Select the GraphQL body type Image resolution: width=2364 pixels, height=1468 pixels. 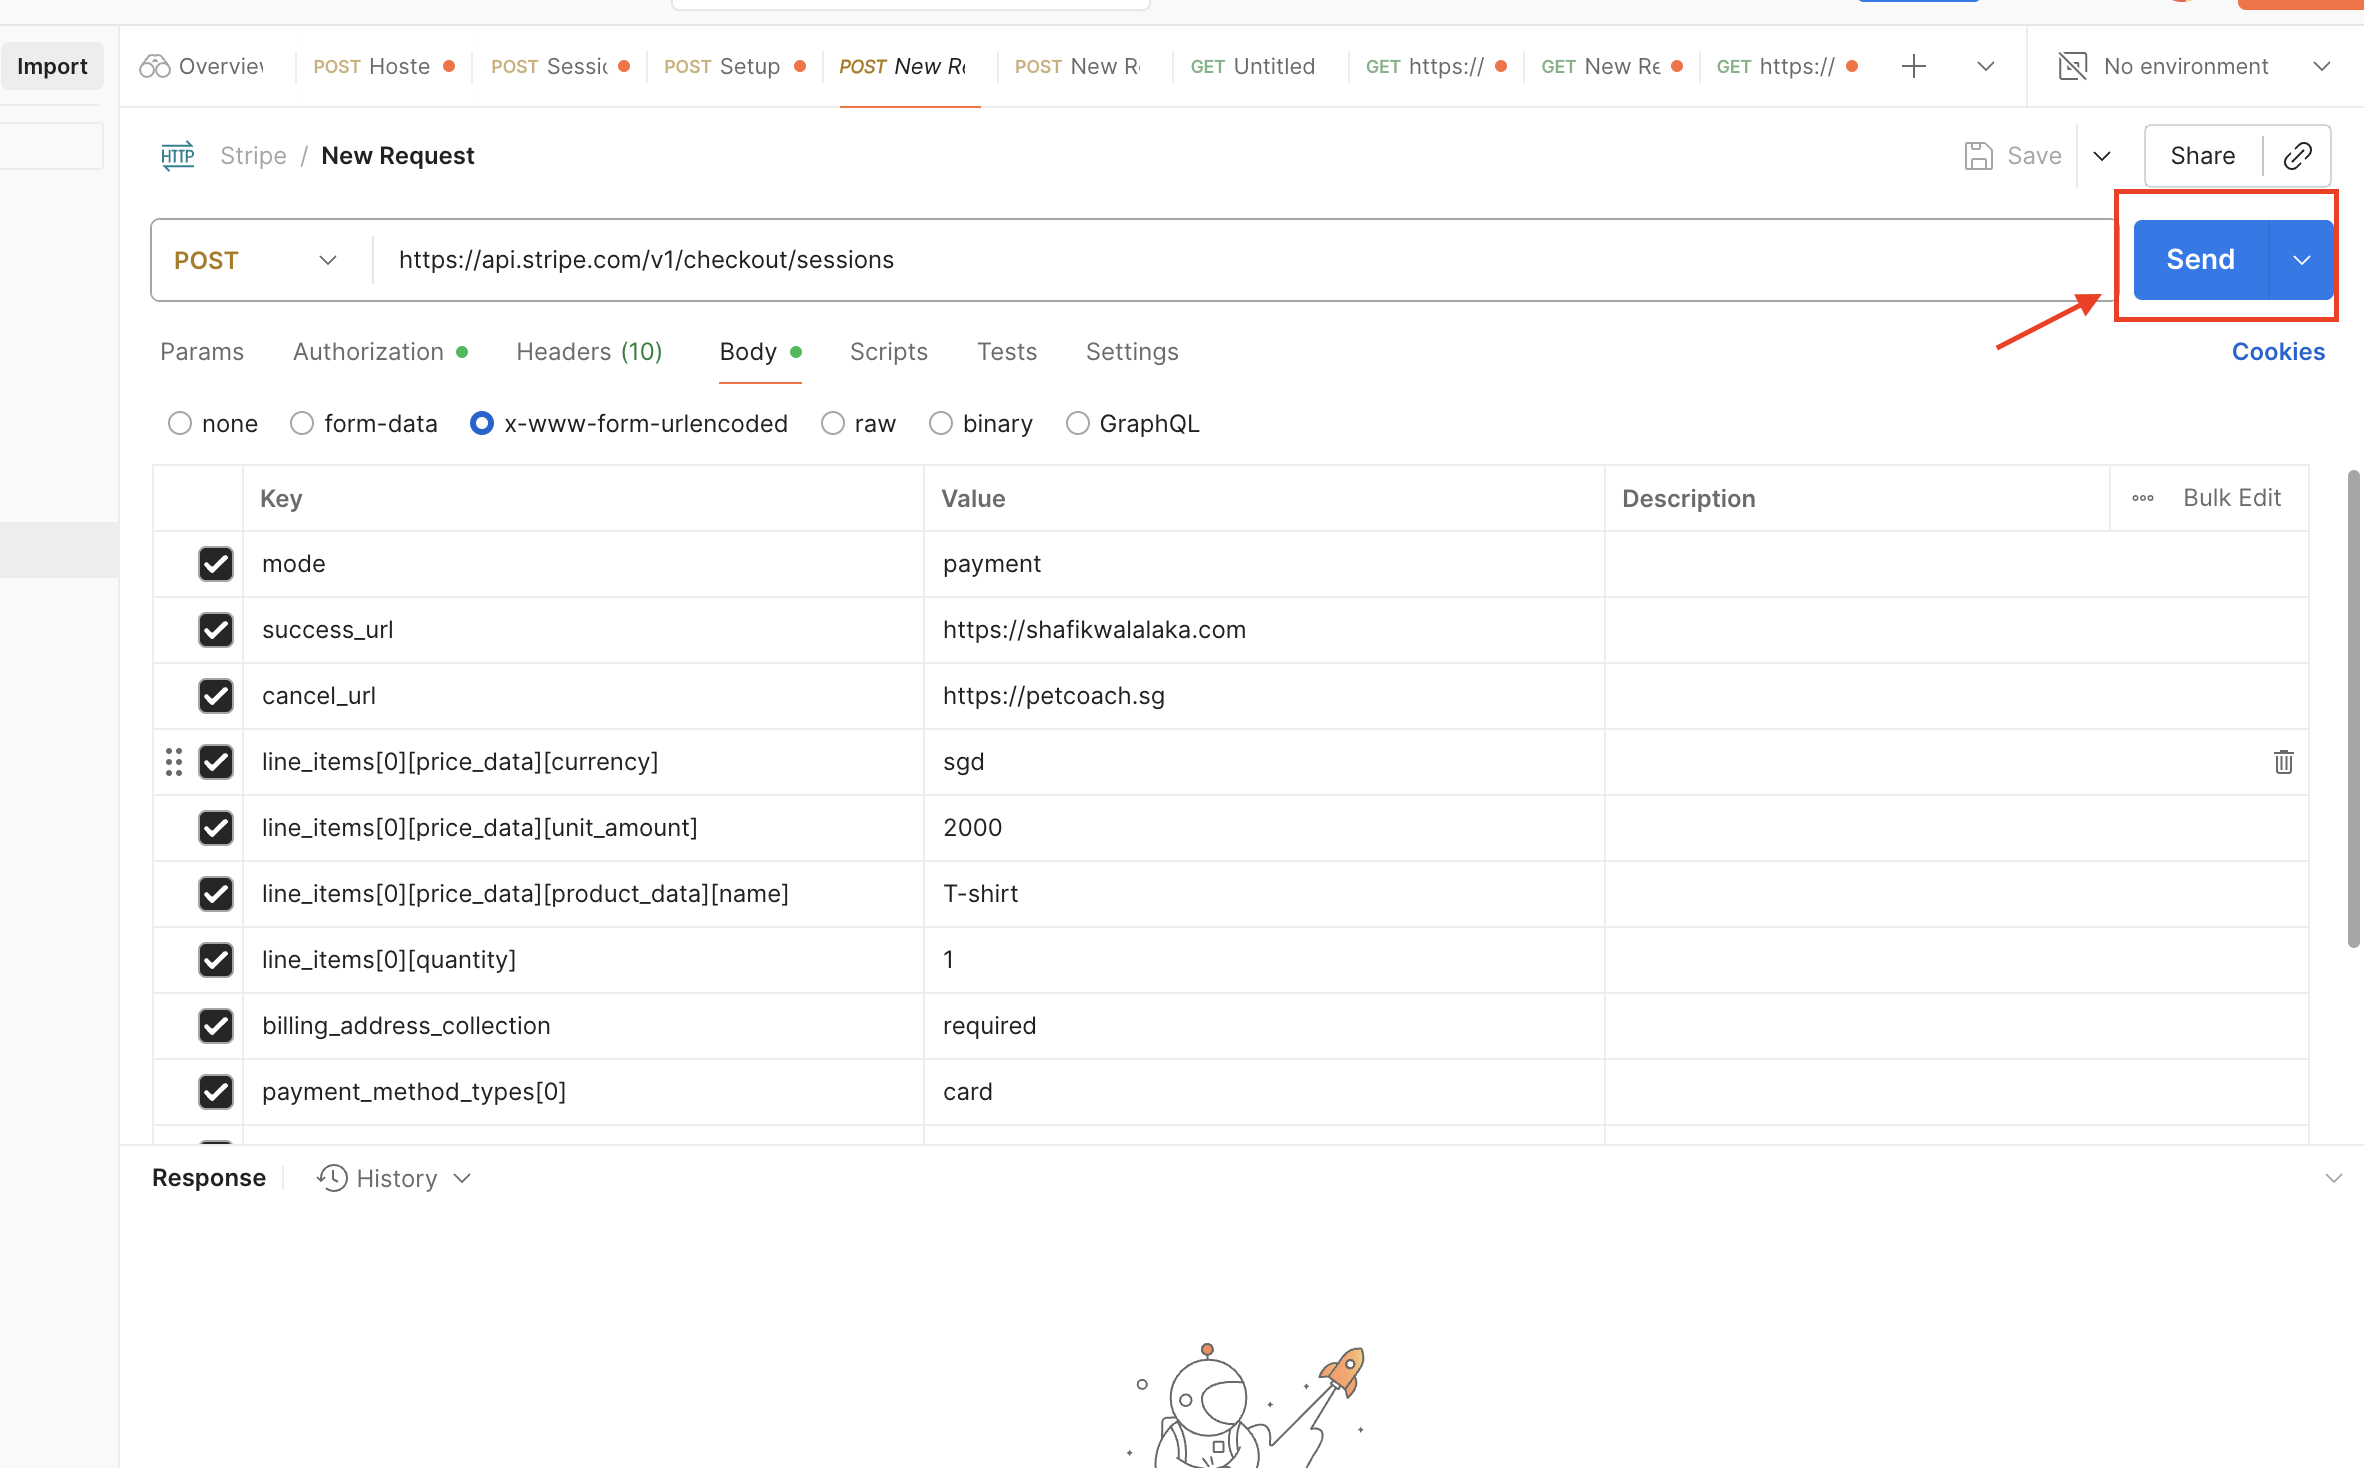tap(1077, 424)
